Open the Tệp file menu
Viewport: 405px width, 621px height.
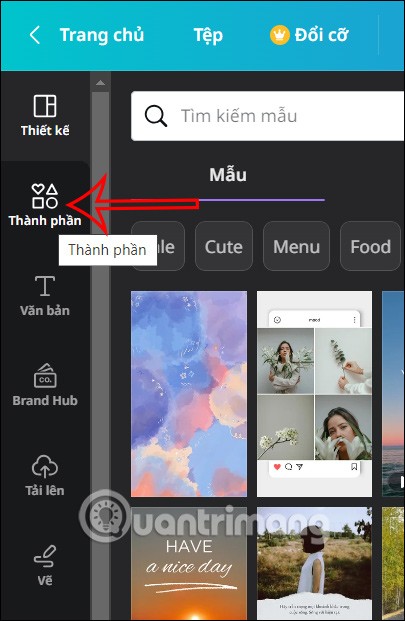pyautogui.click(x=208, y=35)
